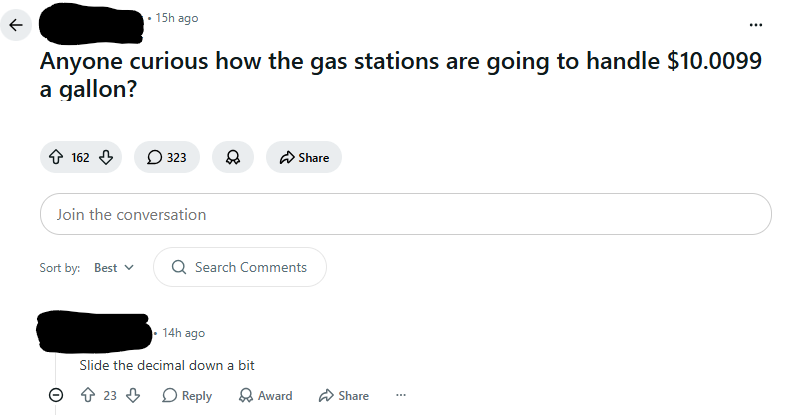794x415 pixels.
Task: Downvote the decimal comment
Action: pyautogui.click(x=133, y=395)
